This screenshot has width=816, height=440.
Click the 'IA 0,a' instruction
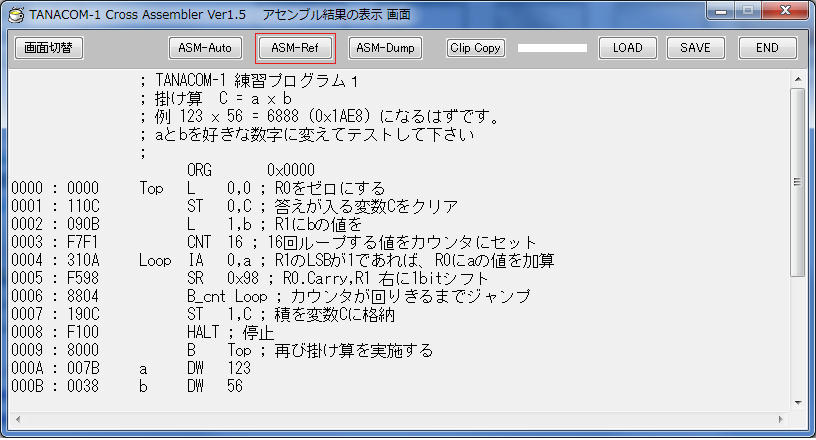coord(219,260)
